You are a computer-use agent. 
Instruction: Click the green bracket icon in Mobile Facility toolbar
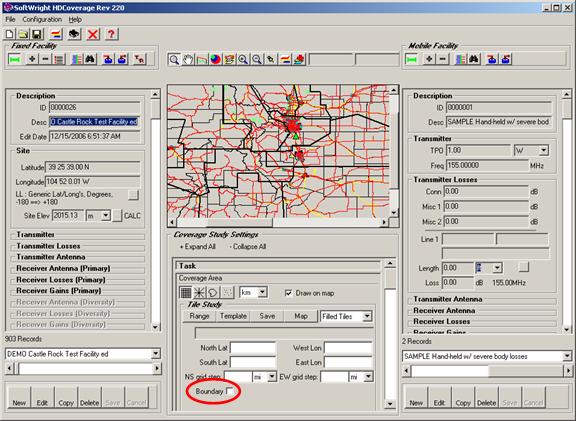tap(411, 59)
